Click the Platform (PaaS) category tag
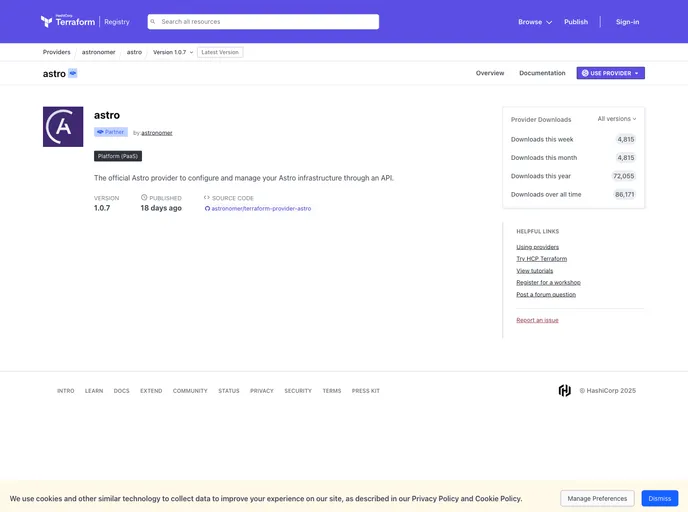 (x=118, y=156)
